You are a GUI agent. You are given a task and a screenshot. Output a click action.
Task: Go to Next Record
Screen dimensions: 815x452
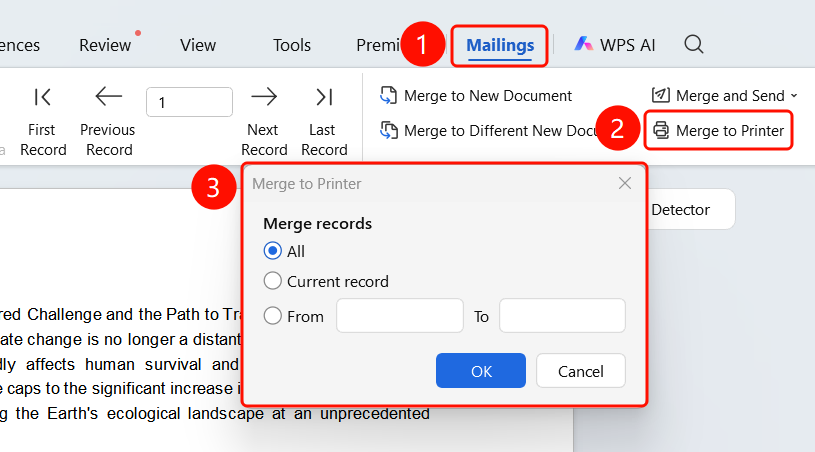(264, 122)
